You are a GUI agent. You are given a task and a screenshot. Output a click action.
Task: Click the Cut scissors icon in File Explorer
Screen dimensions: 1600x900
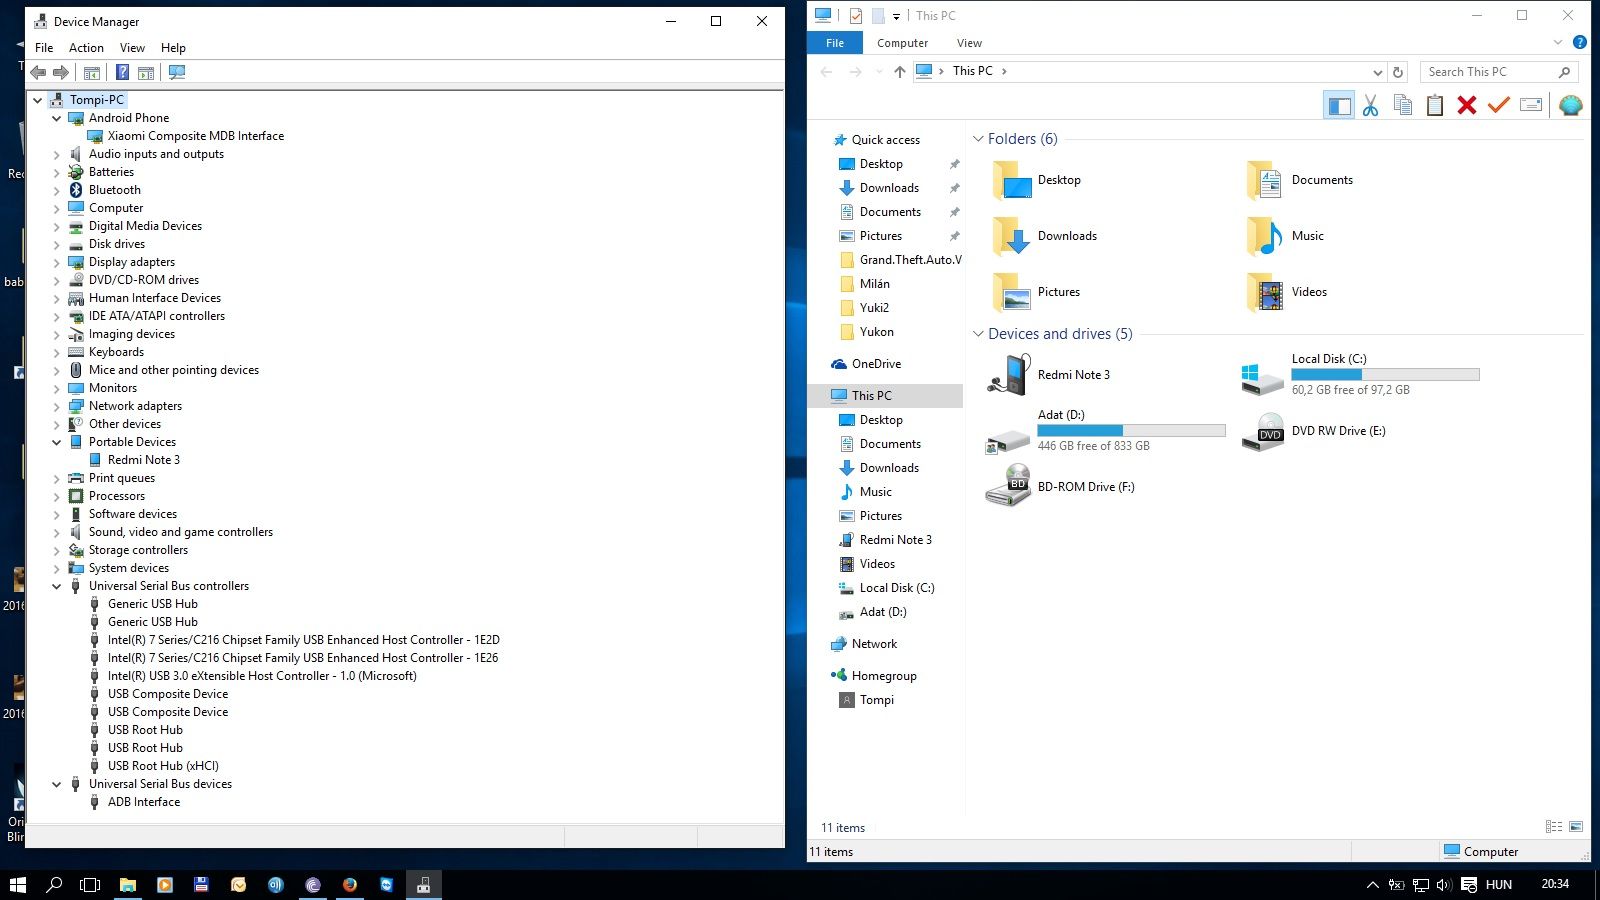(x=1370, y=105)
